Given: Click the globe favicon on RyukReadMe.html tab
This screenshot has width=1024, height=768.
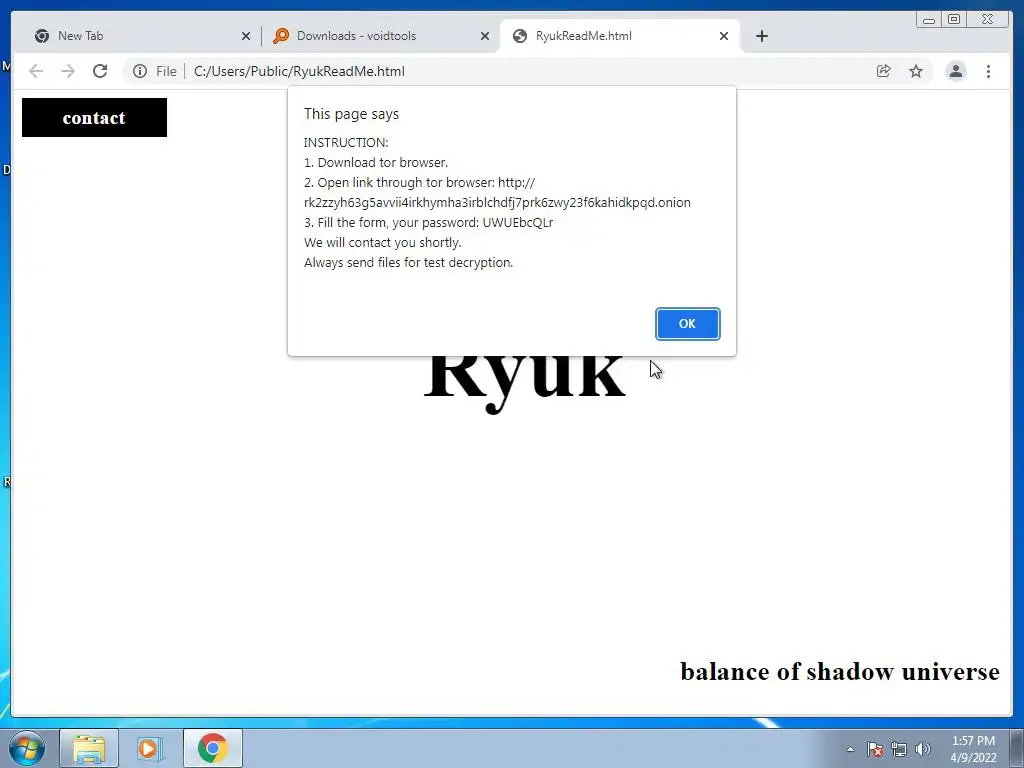Looking at the screenshot, I should [x=520, y=36].
